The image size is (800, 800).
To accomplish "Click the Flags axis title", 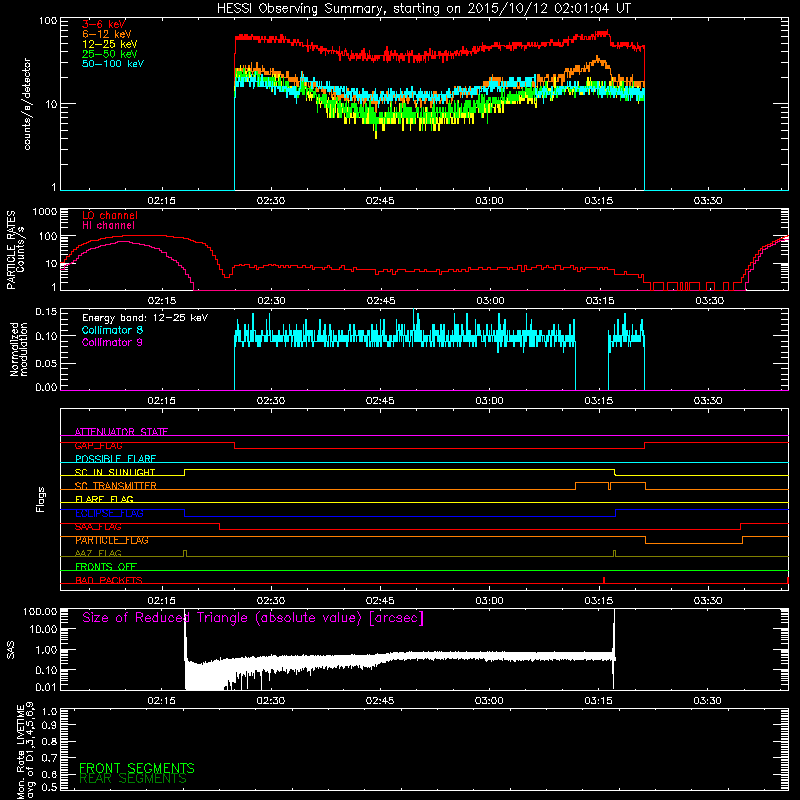I will [41, 499].
